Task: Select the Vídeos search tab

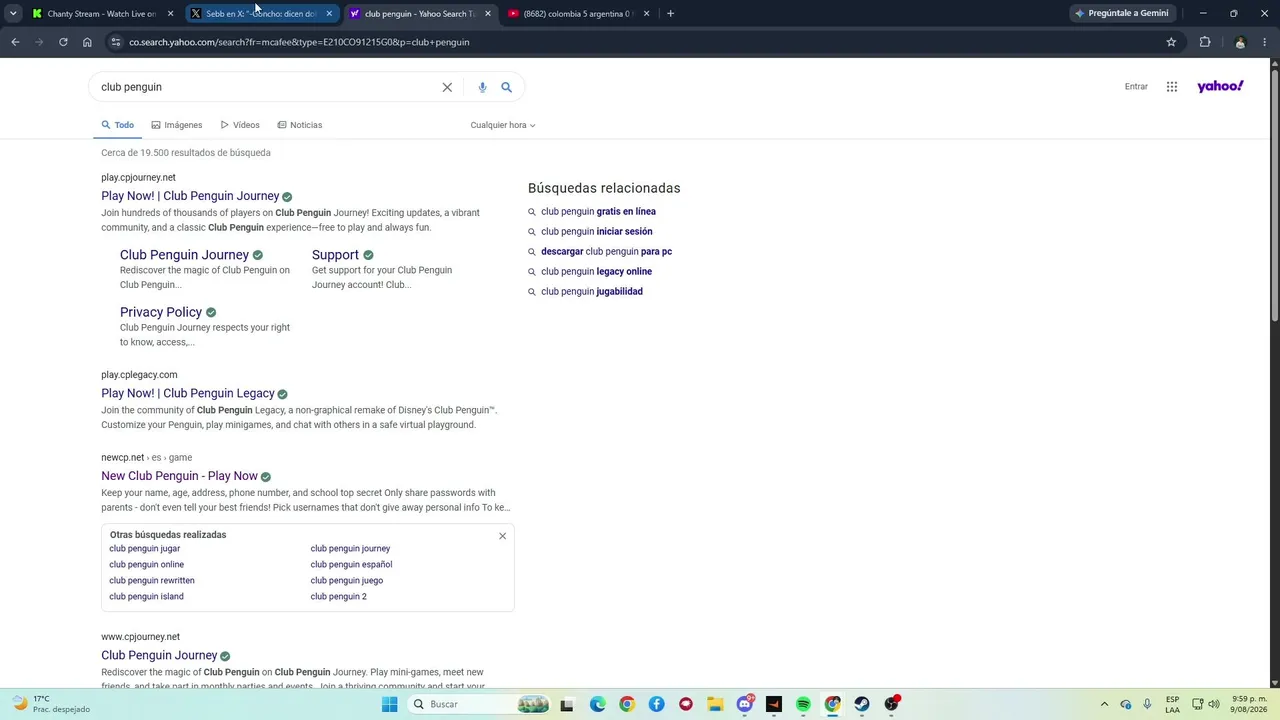Action: 240,125
